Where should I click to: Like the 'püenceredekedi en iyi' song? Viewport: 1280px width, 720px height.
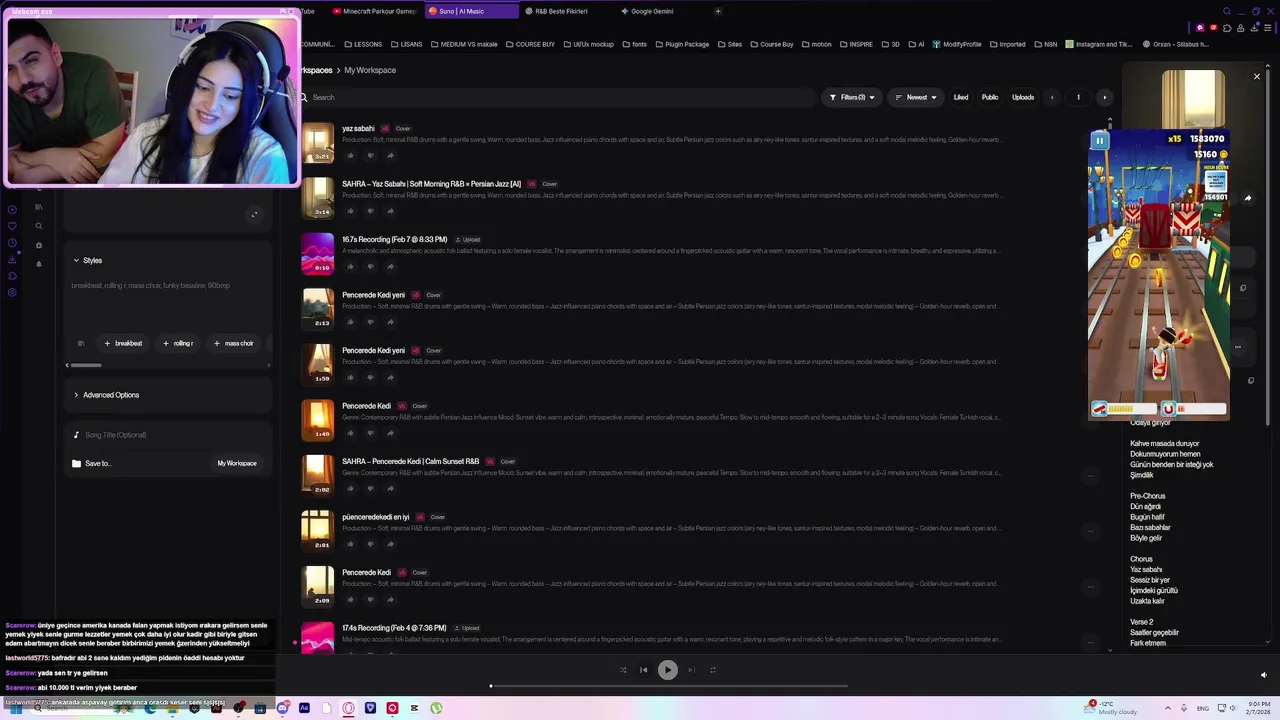coord(350,544)
